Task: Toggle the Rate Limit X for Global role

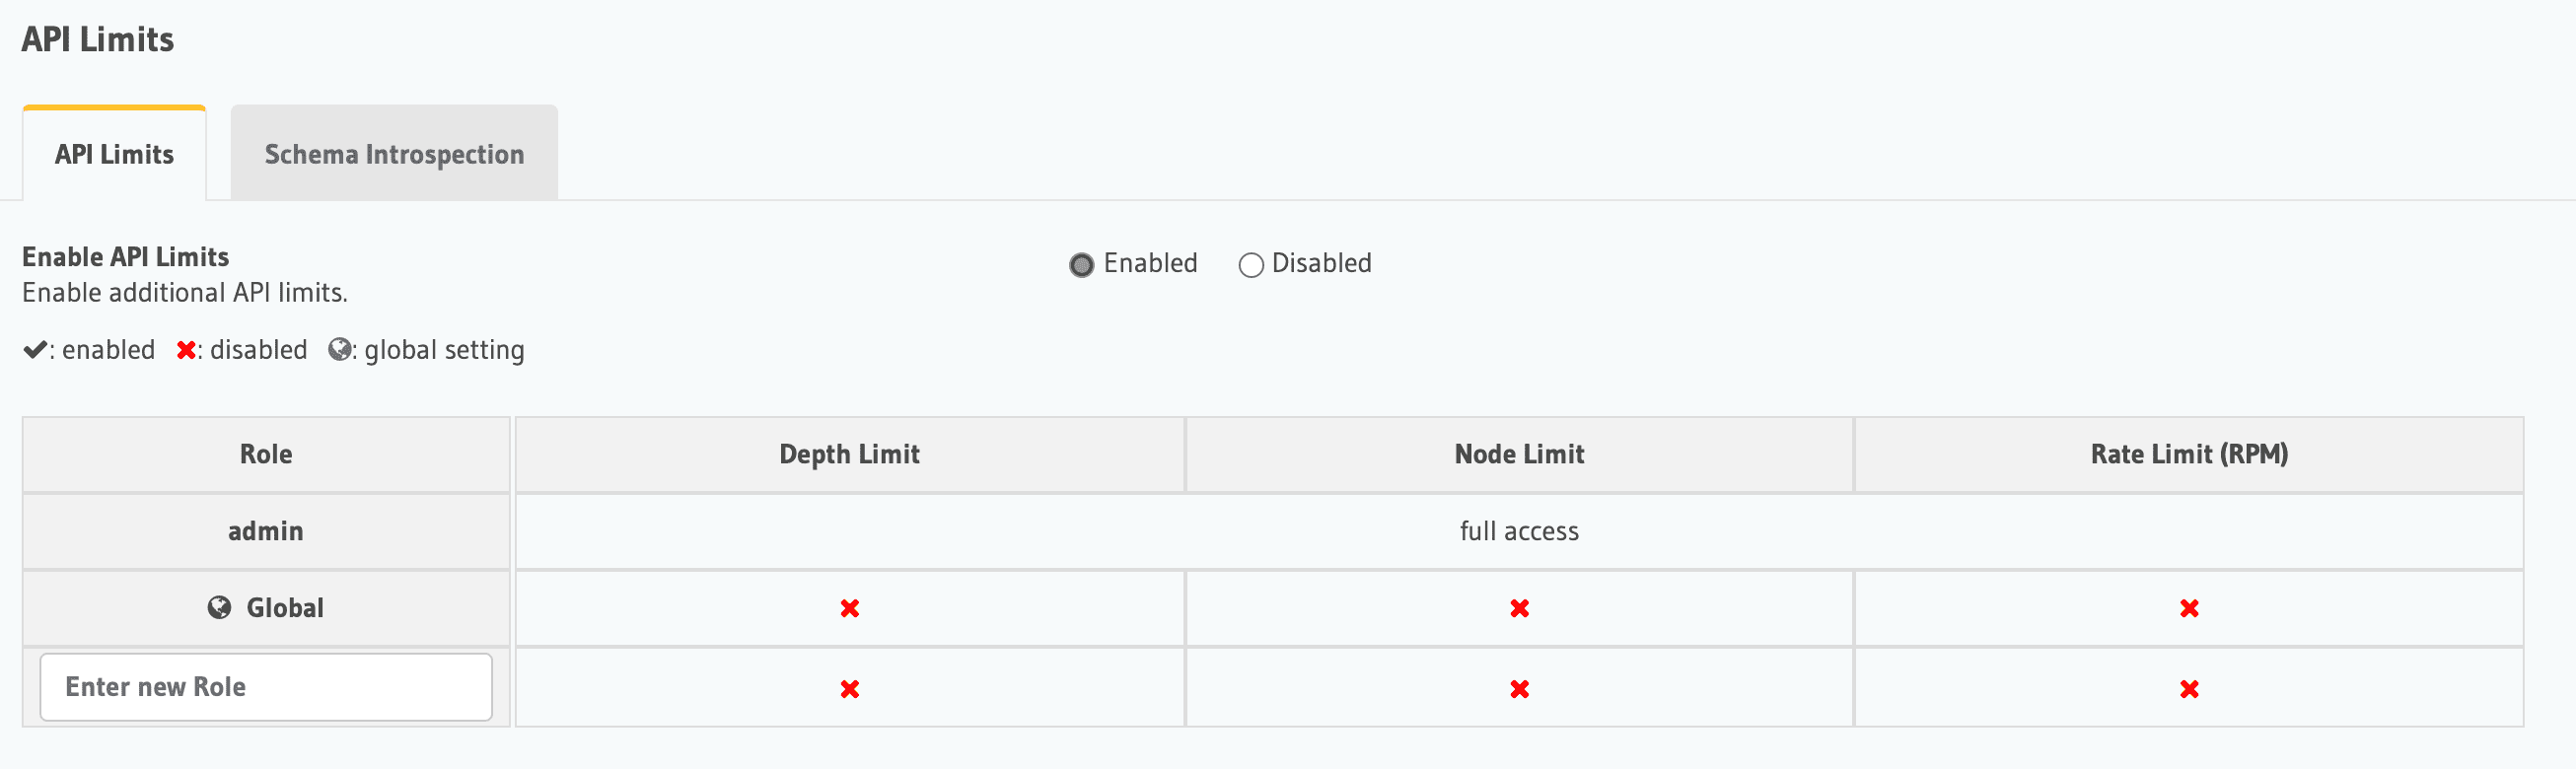Action: coord(2189,607)
